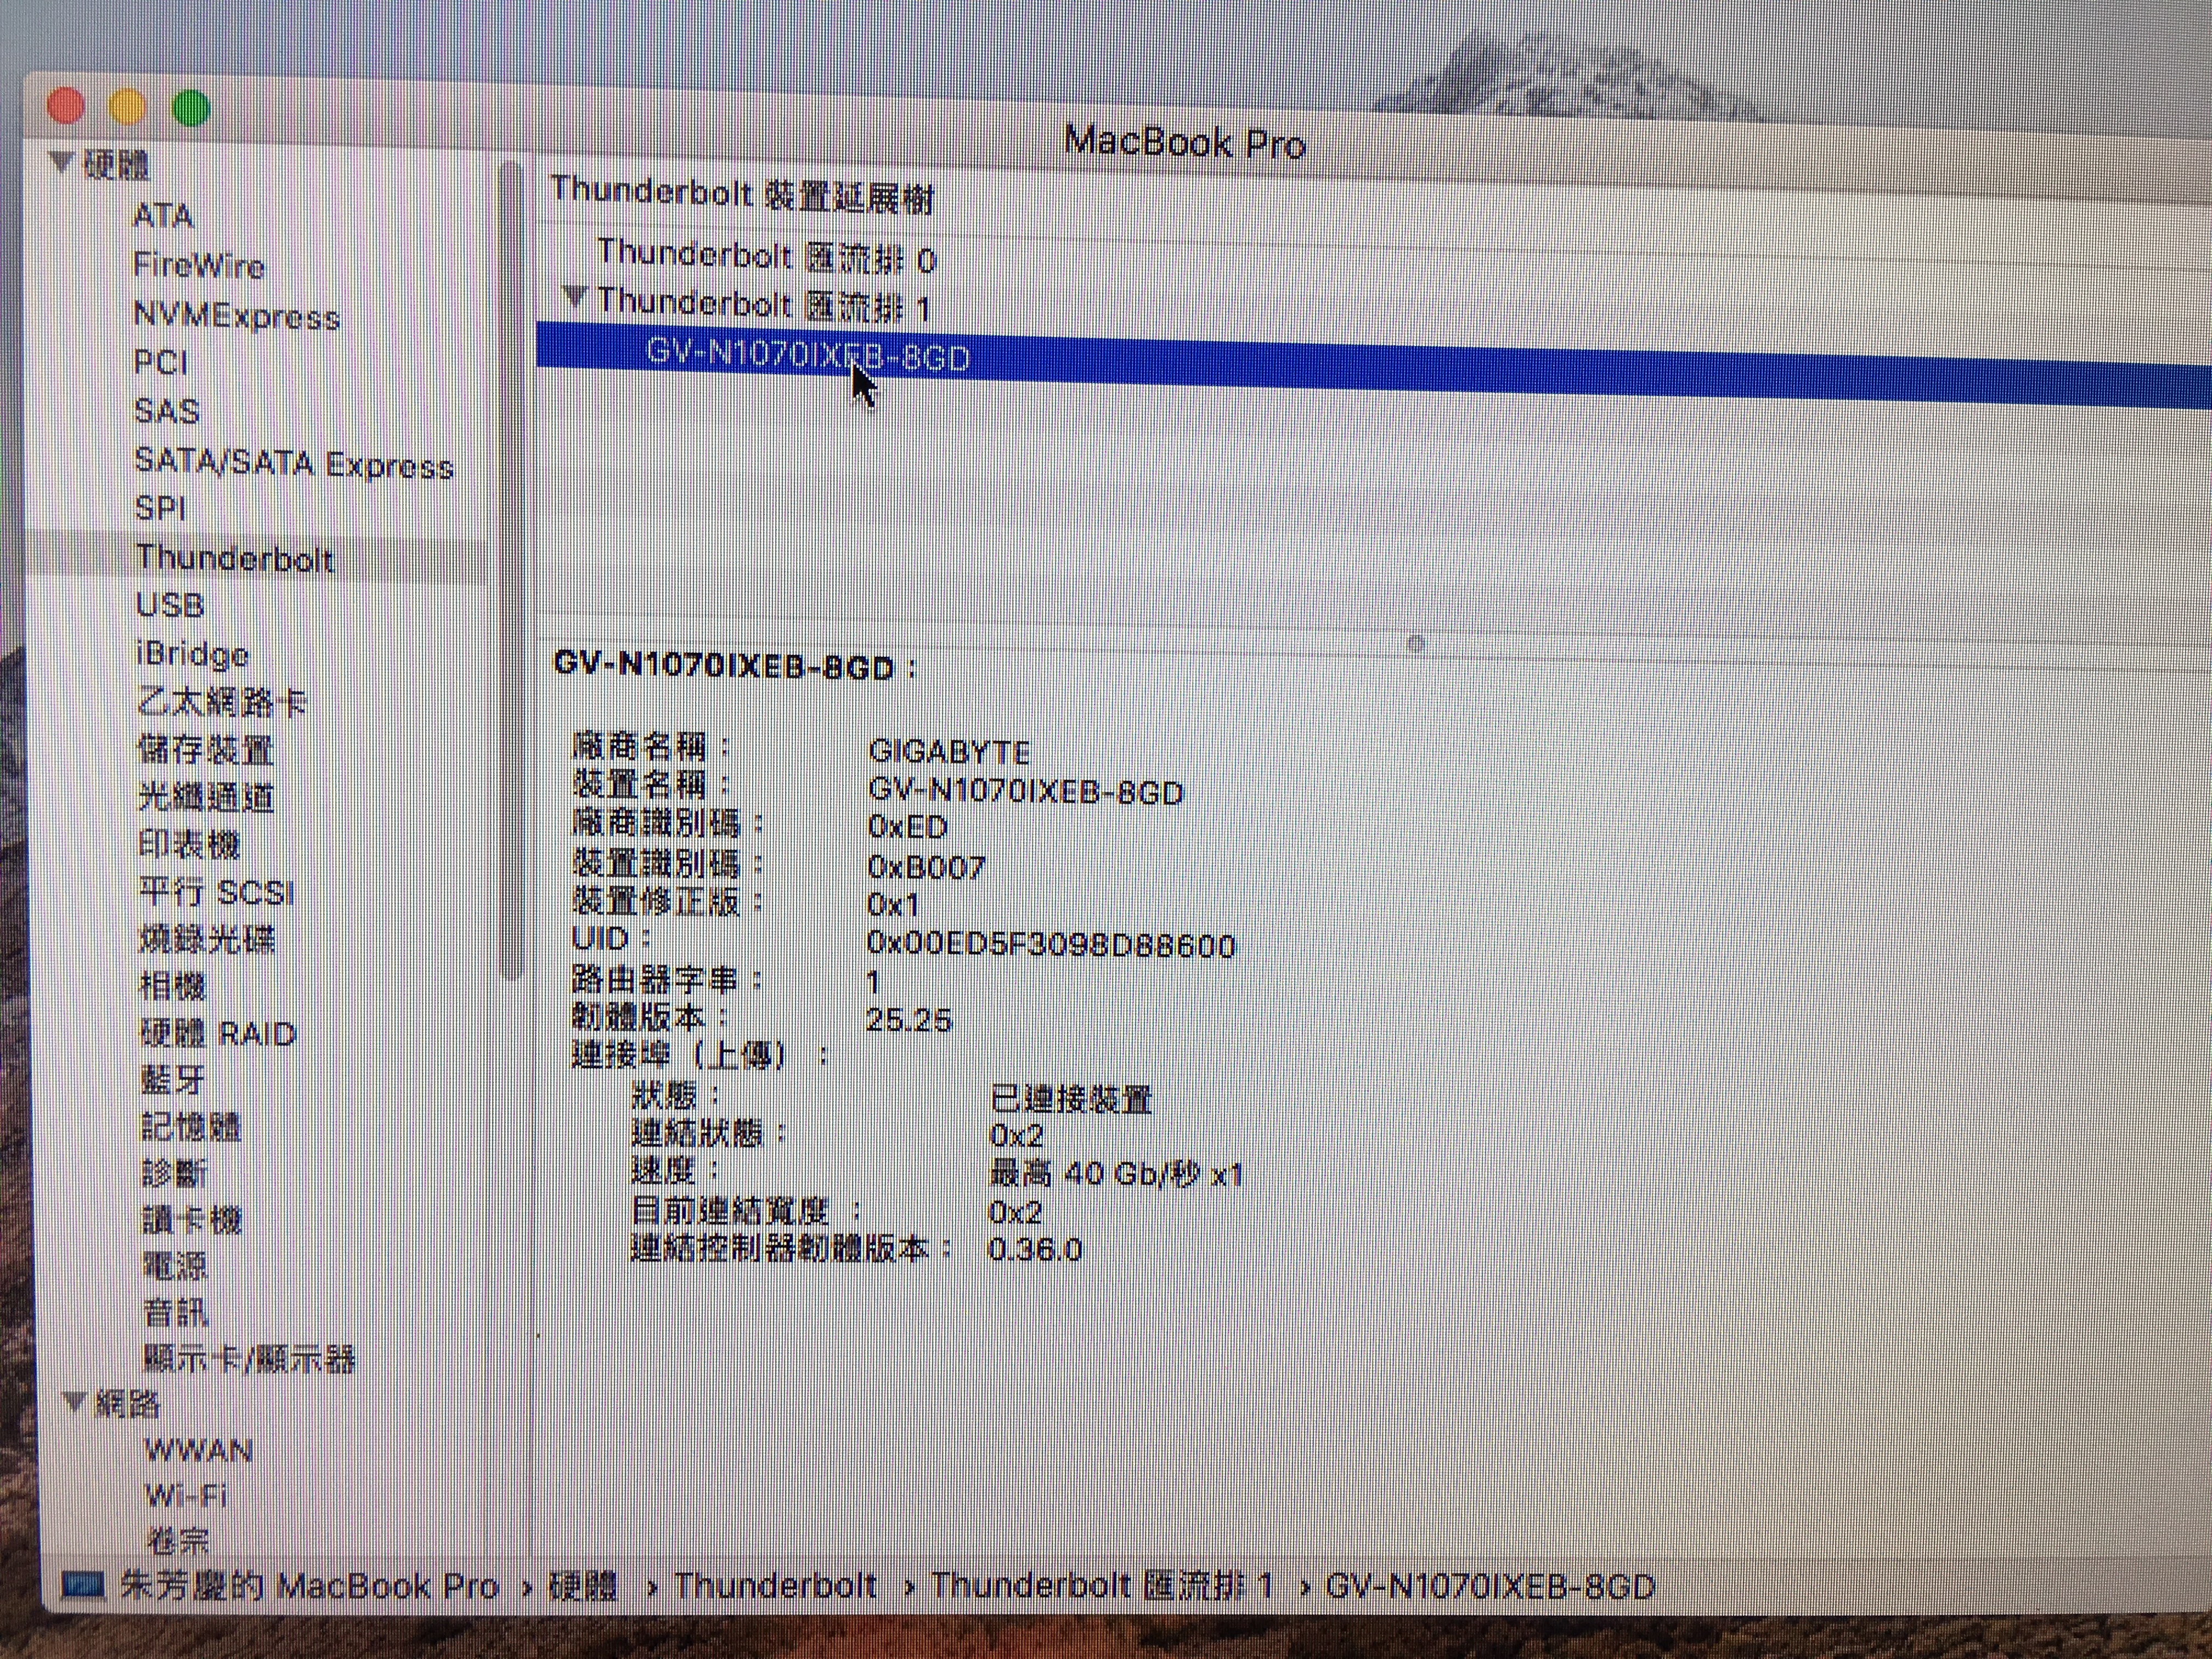This screenshot has width=2212, height=1659.
Task: Select 診斷 in the sidebar
Action: pos(174,1173)
